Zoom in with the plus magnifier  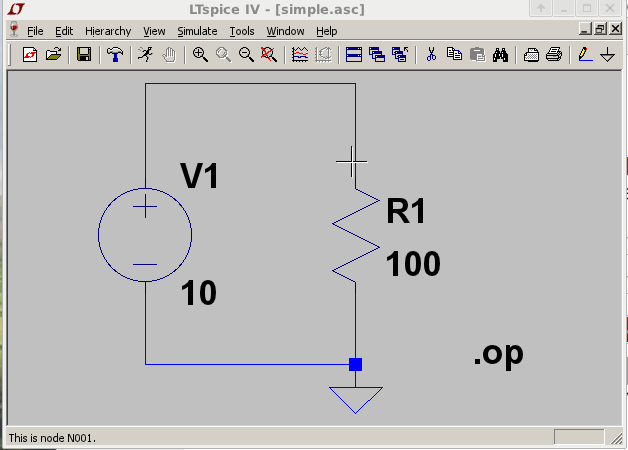pos(200,54)
